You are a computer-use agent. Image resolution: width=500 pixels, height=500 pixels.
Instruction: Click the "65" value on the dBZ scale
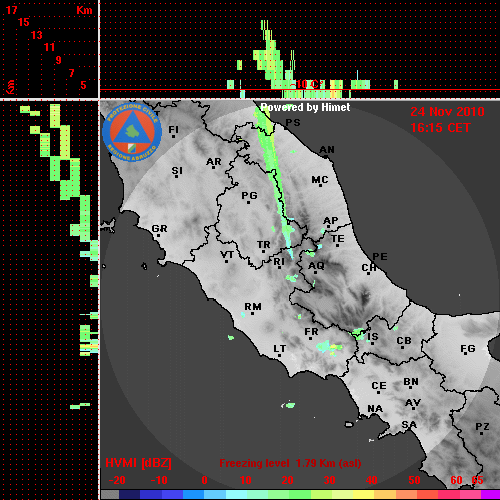pyautogui.click(x=477, y=480)
